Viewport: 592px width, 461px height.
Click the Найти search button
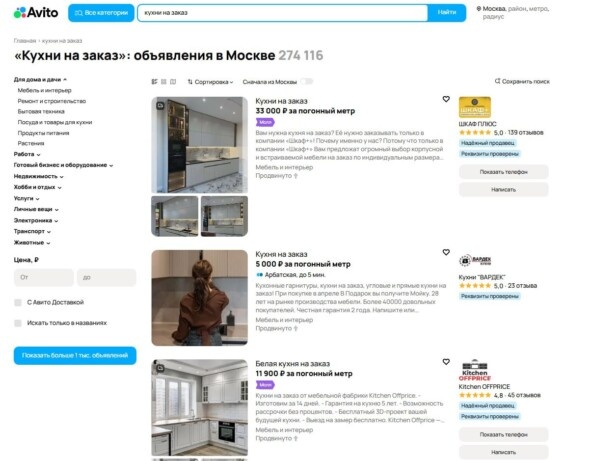tap(447, 12)
